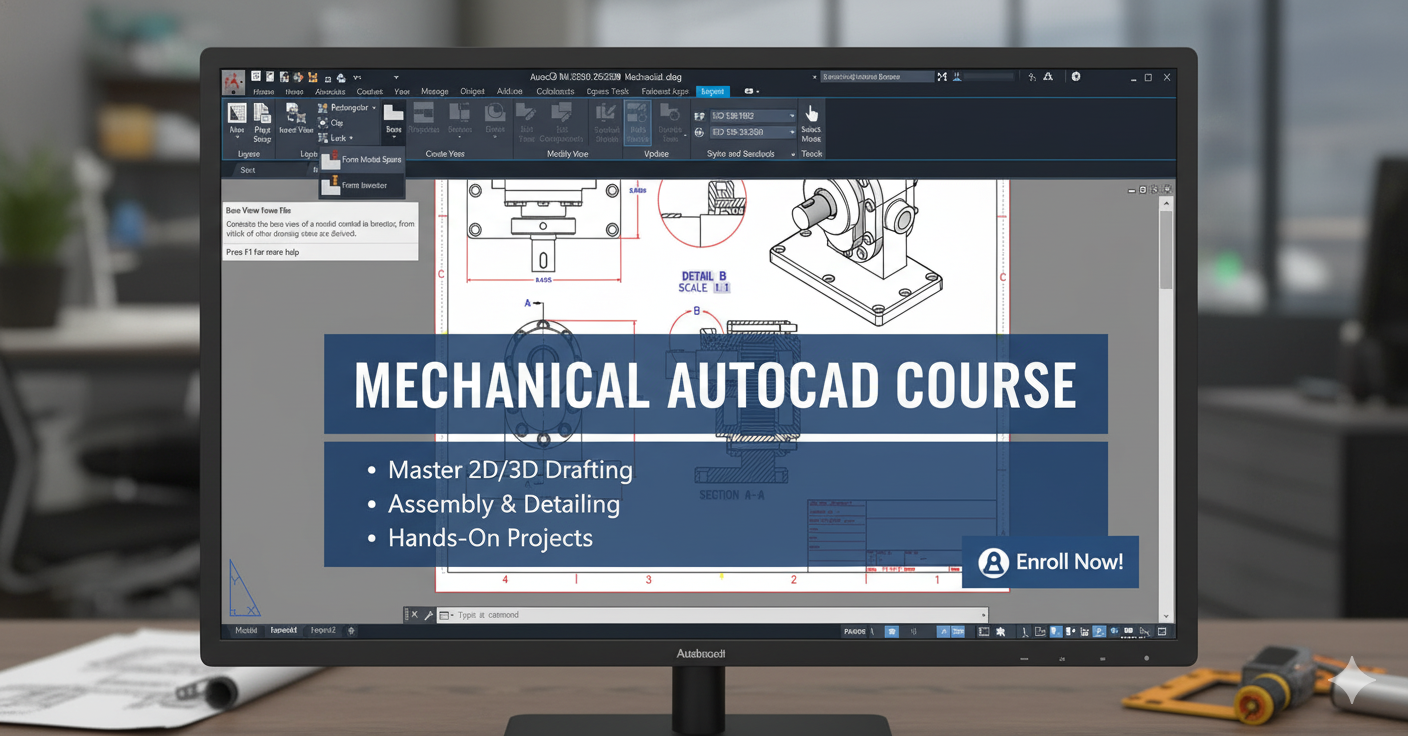Screen dimensions: 1408x736
Task: Click the Select Mode hand icon
Action: 811,113
